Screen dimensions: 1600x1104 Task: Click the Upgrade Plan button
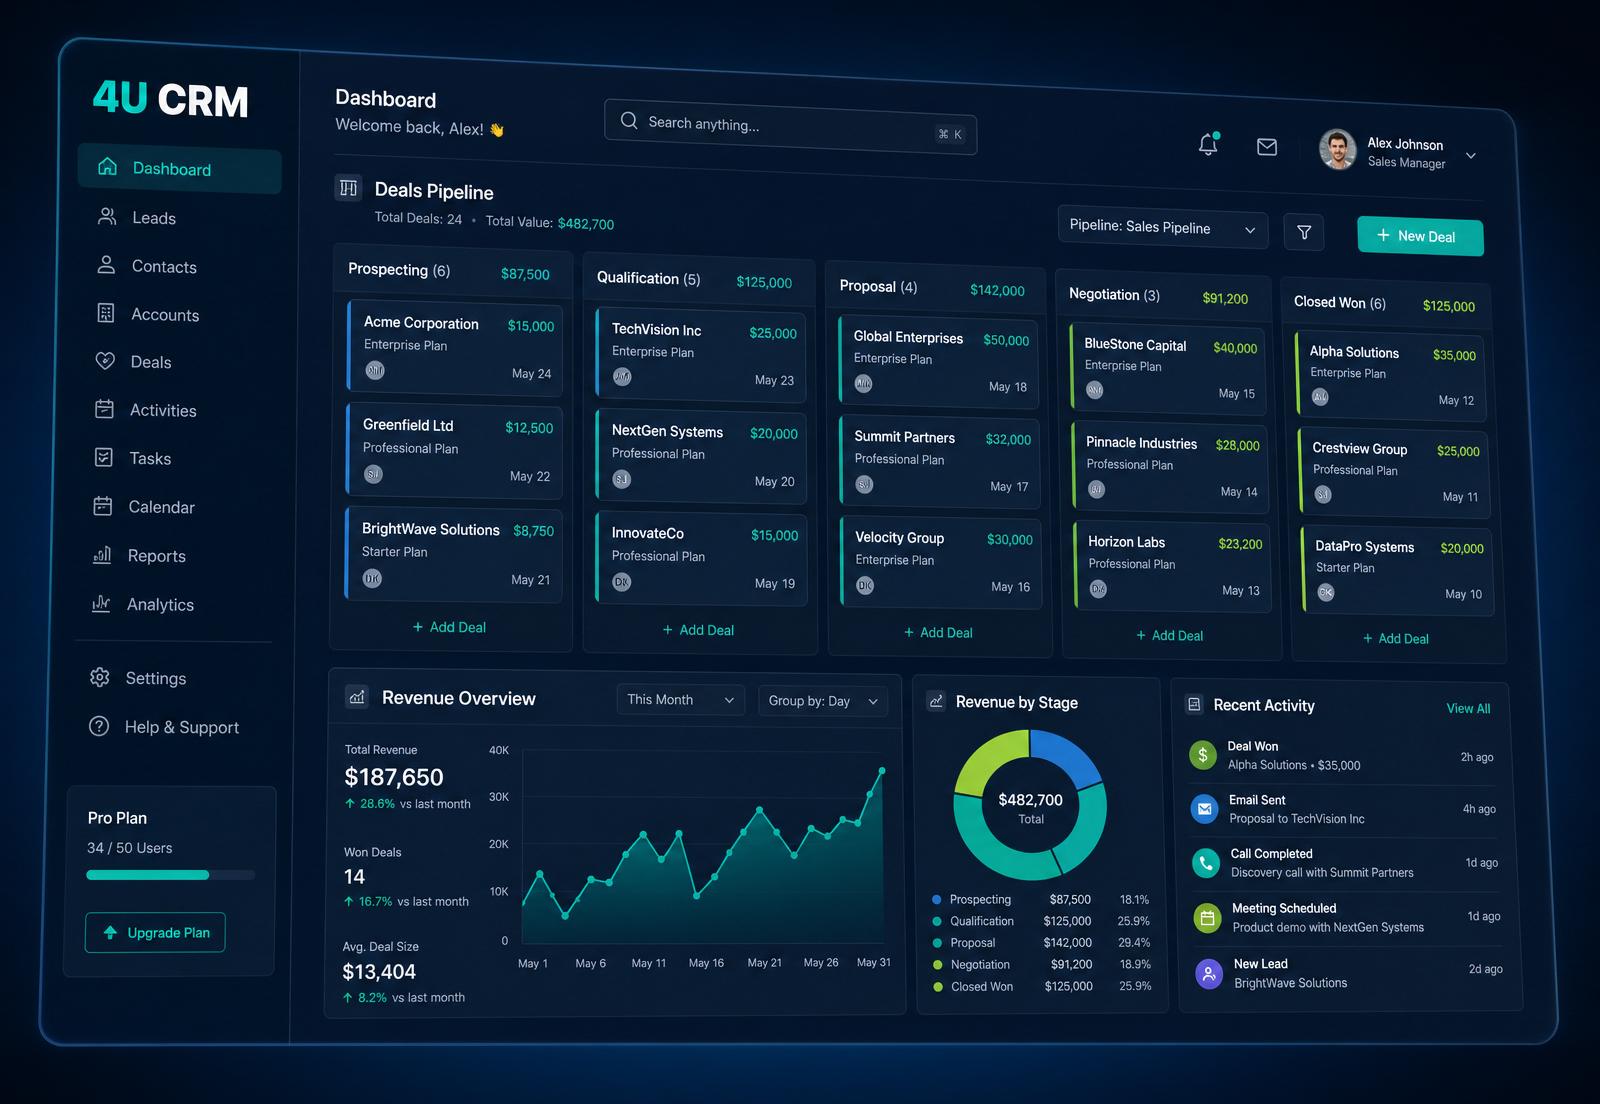pos(155,932)
